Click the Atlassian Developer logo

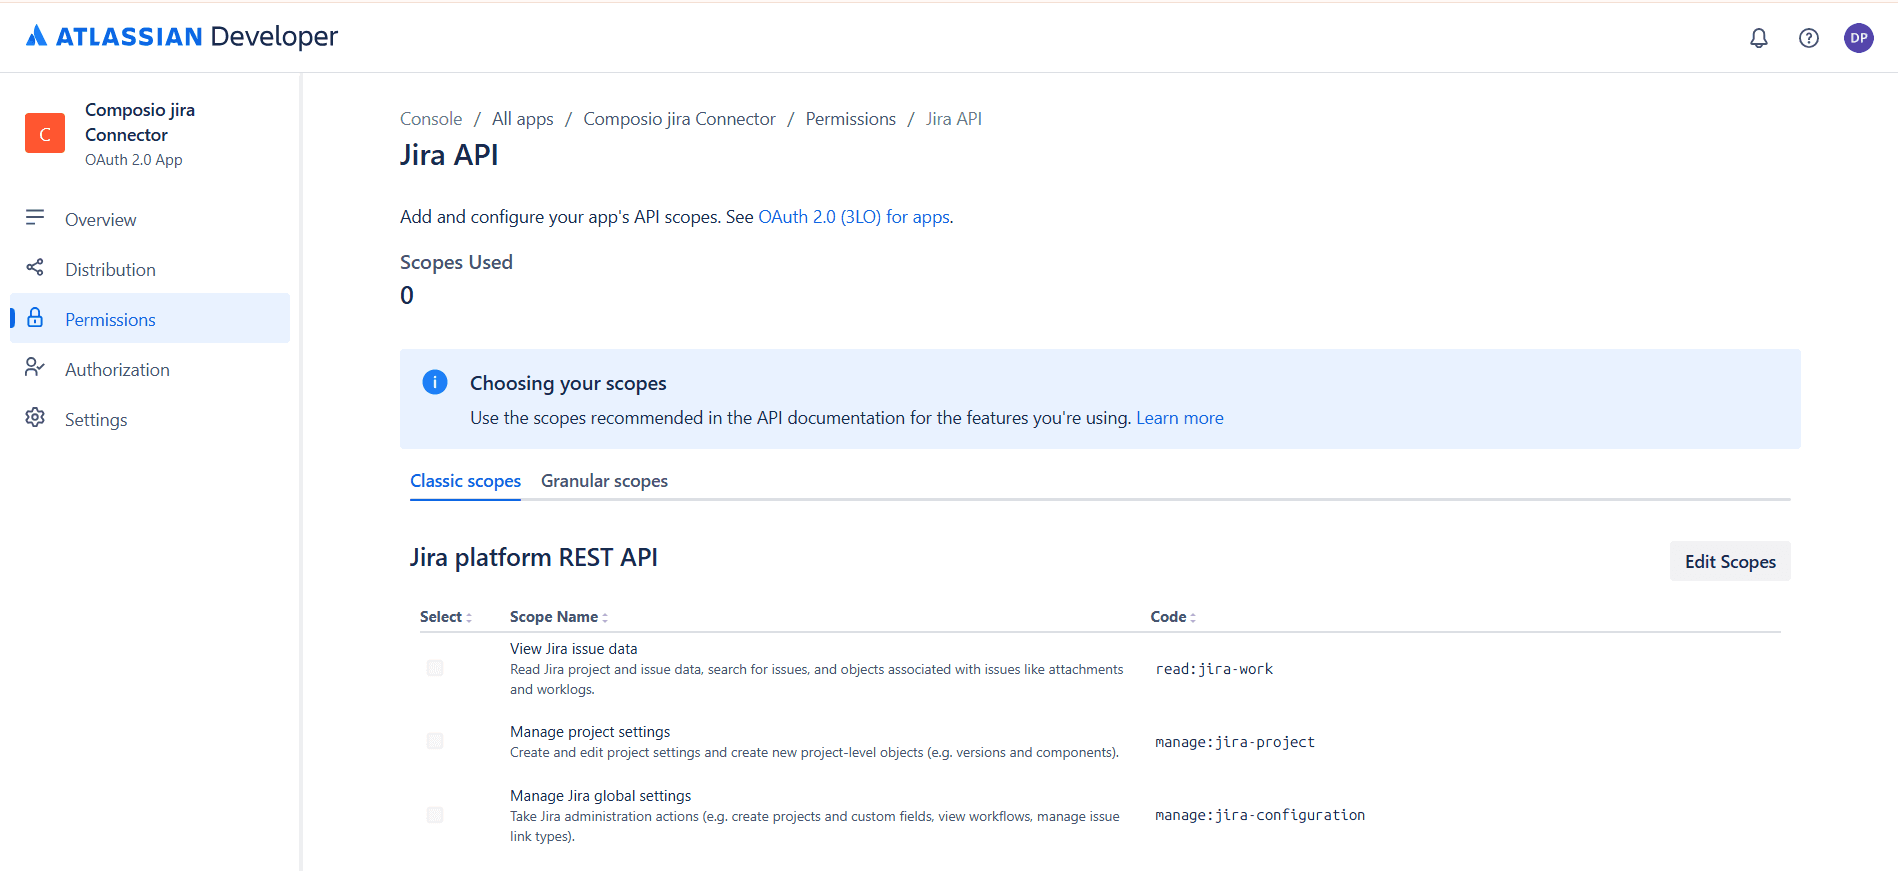pyautogui.click(x=182, y=37)
